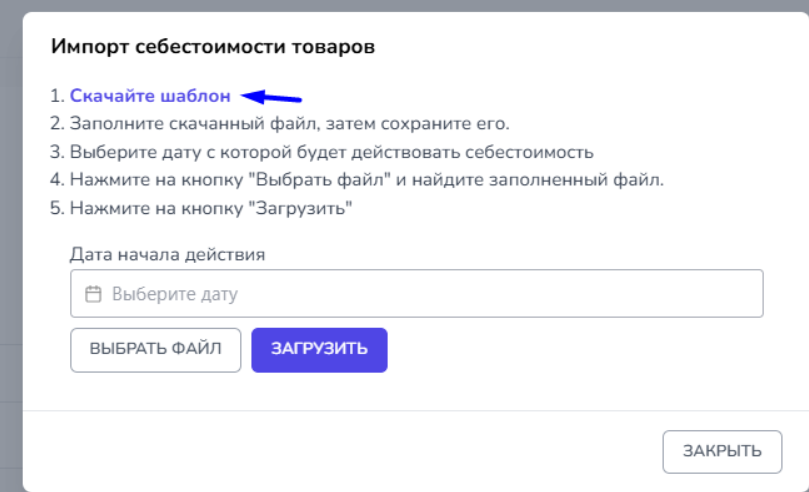Click the empty footer area left of "Закрыть"

[x=340, y=451]
